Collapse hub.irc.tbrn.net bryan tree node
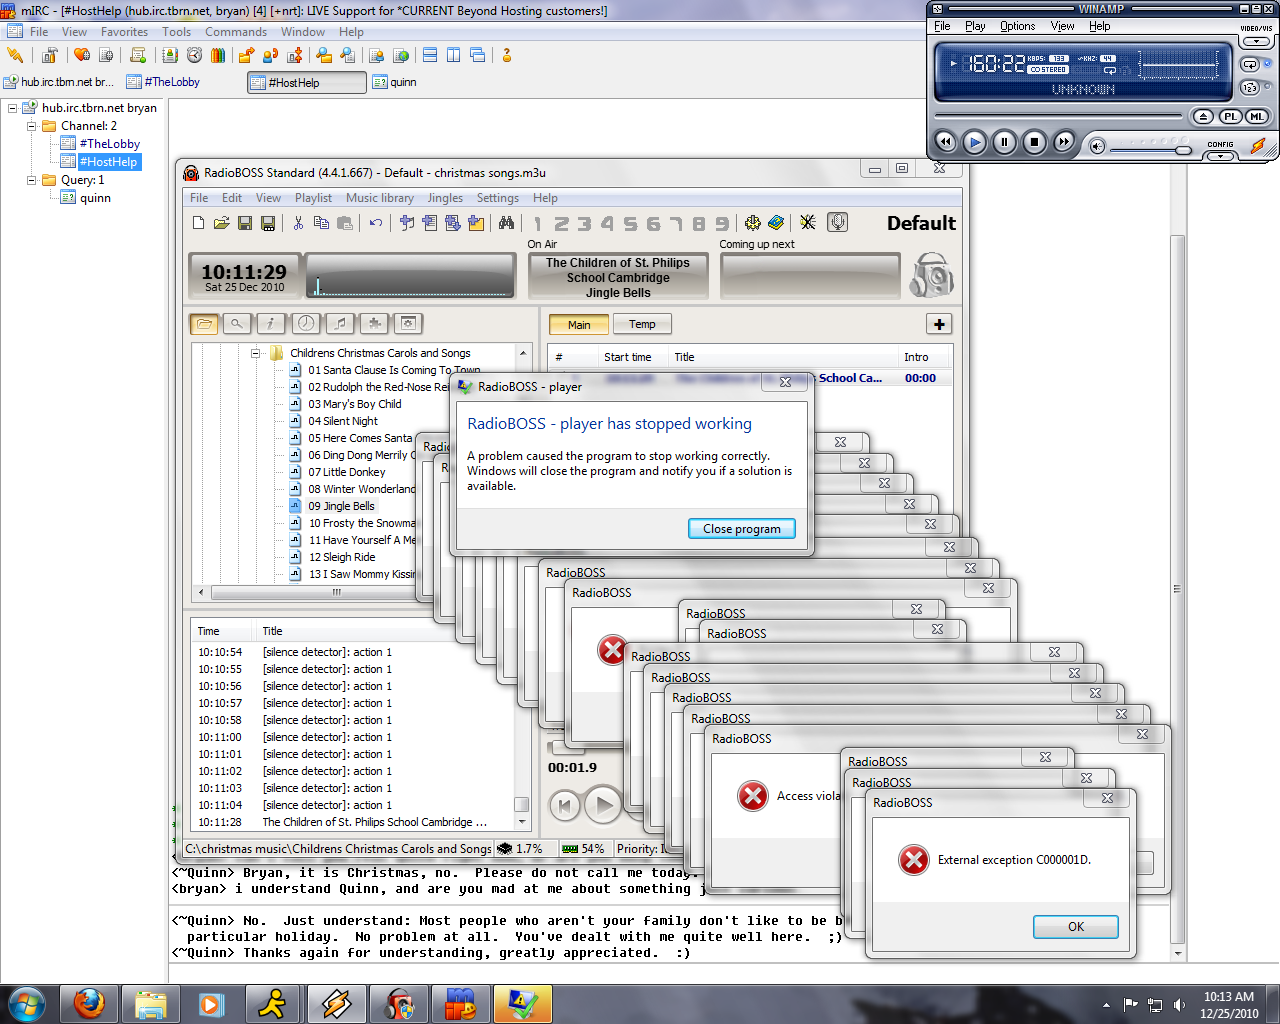The image size is (1280, 1024). [13, 108]
